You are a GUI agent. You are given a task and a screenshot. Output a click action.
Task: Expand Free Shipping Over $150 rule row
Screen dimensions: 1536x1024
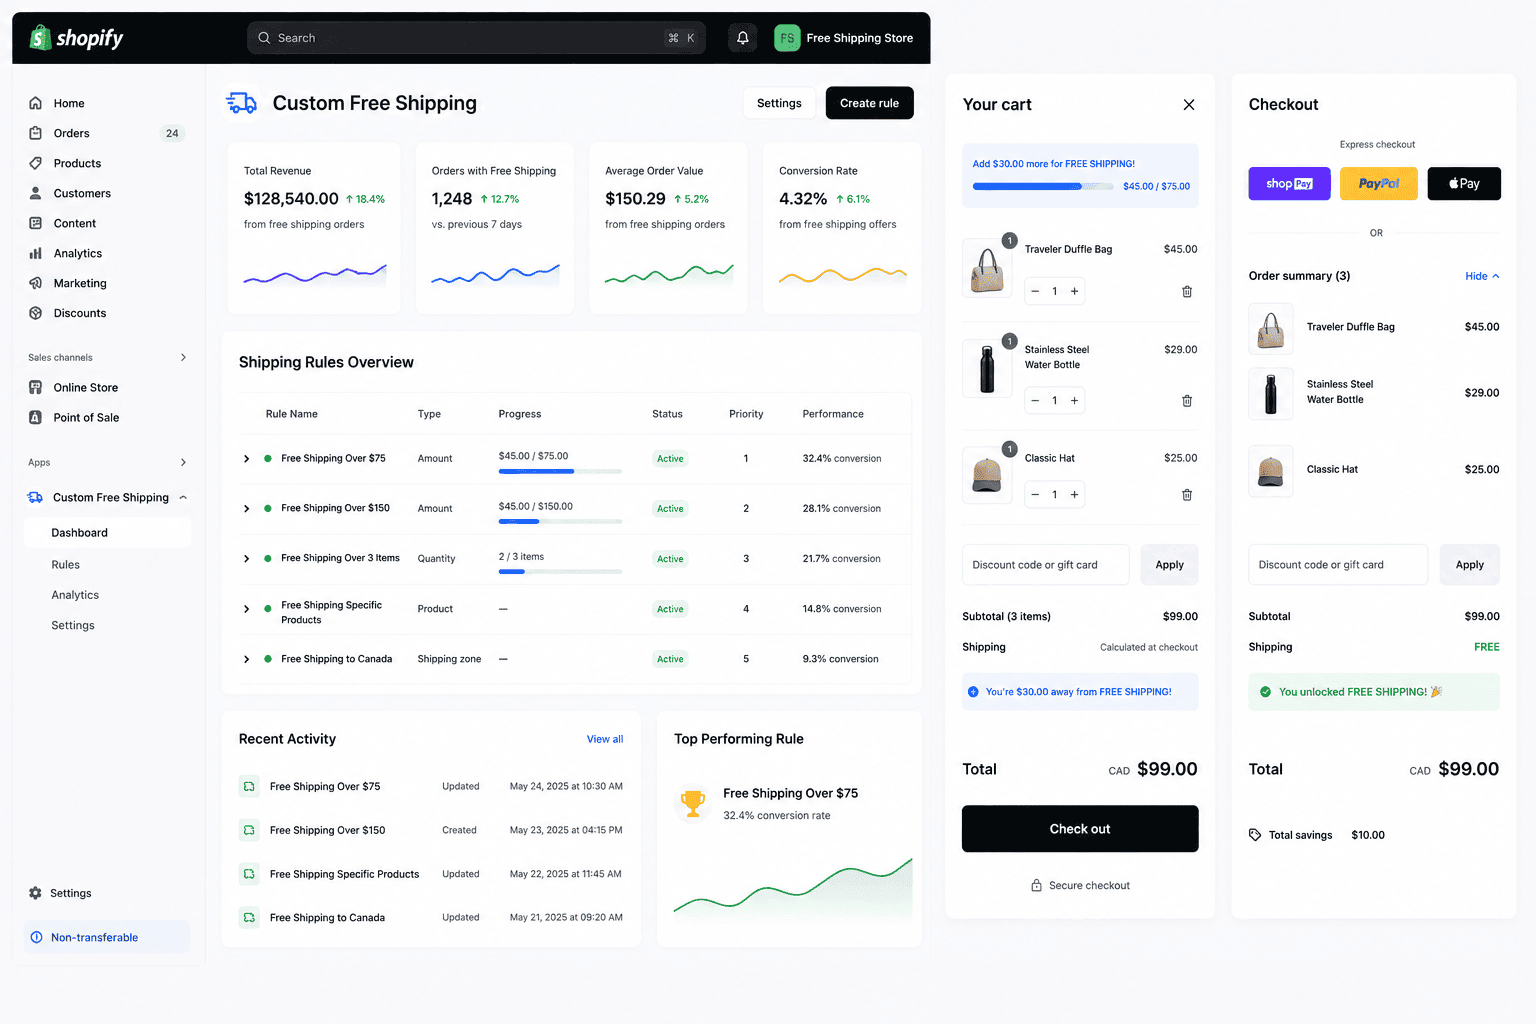247,508
